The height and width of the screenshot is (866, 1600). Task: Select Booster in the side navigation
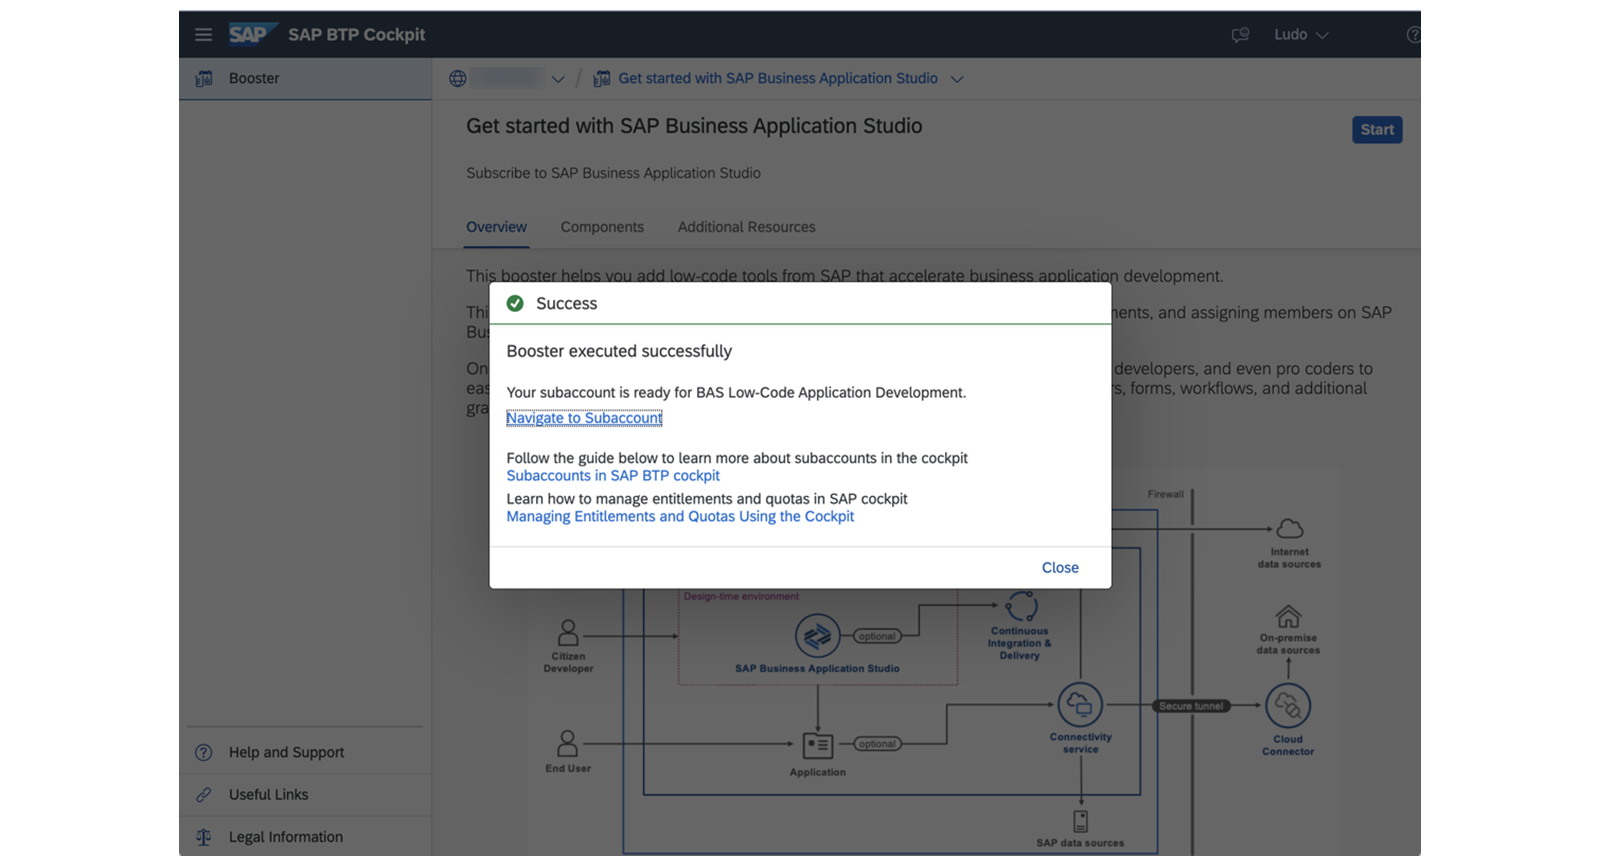[305, 78]
